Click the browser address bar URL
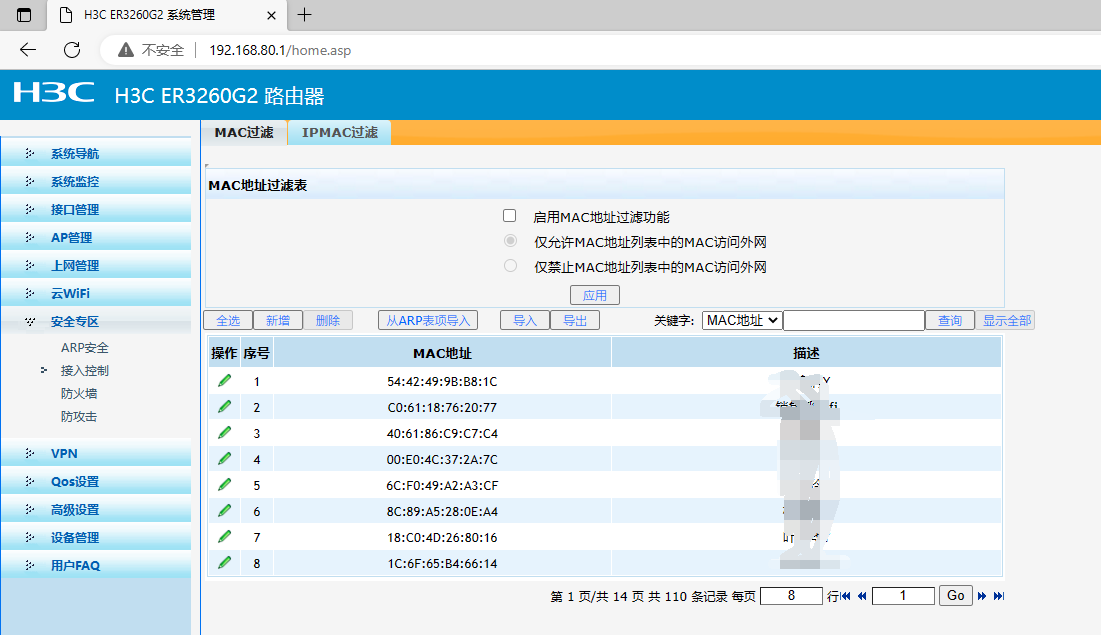This screenshot has height=635, width=1101. point(280,51)
